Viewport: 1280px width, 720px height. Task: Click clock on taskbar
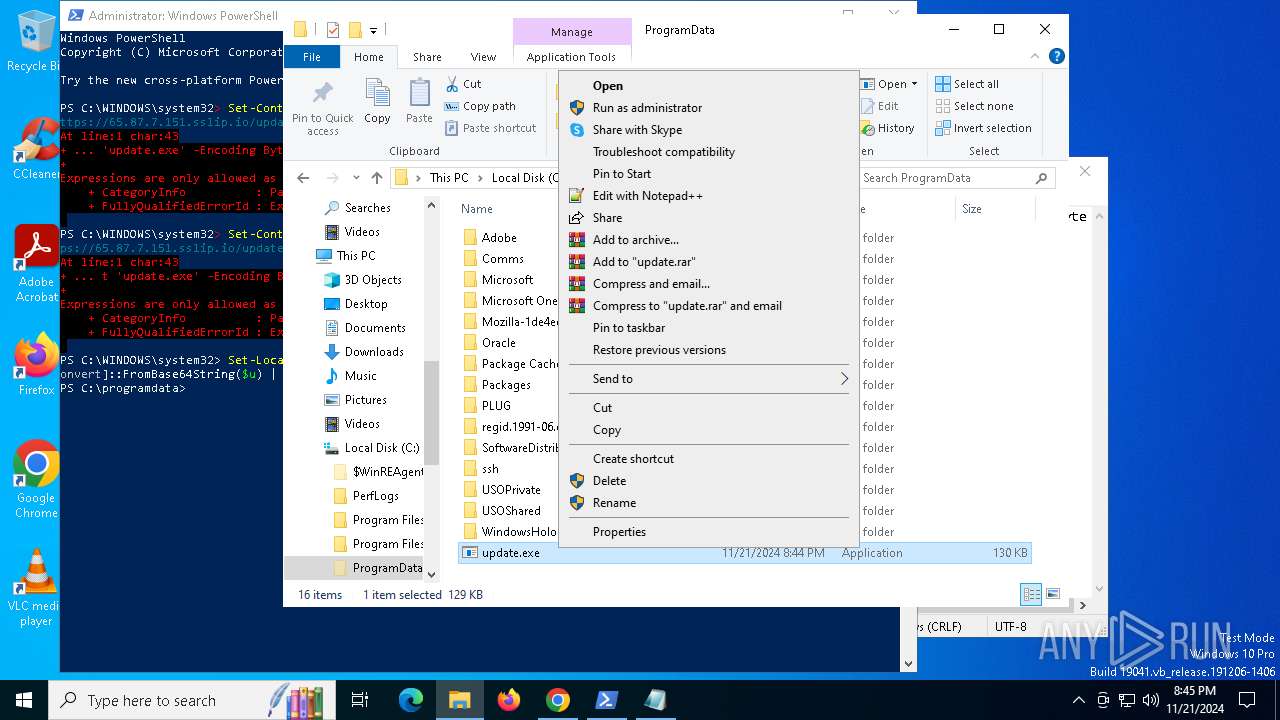(x=1195, y=700)
